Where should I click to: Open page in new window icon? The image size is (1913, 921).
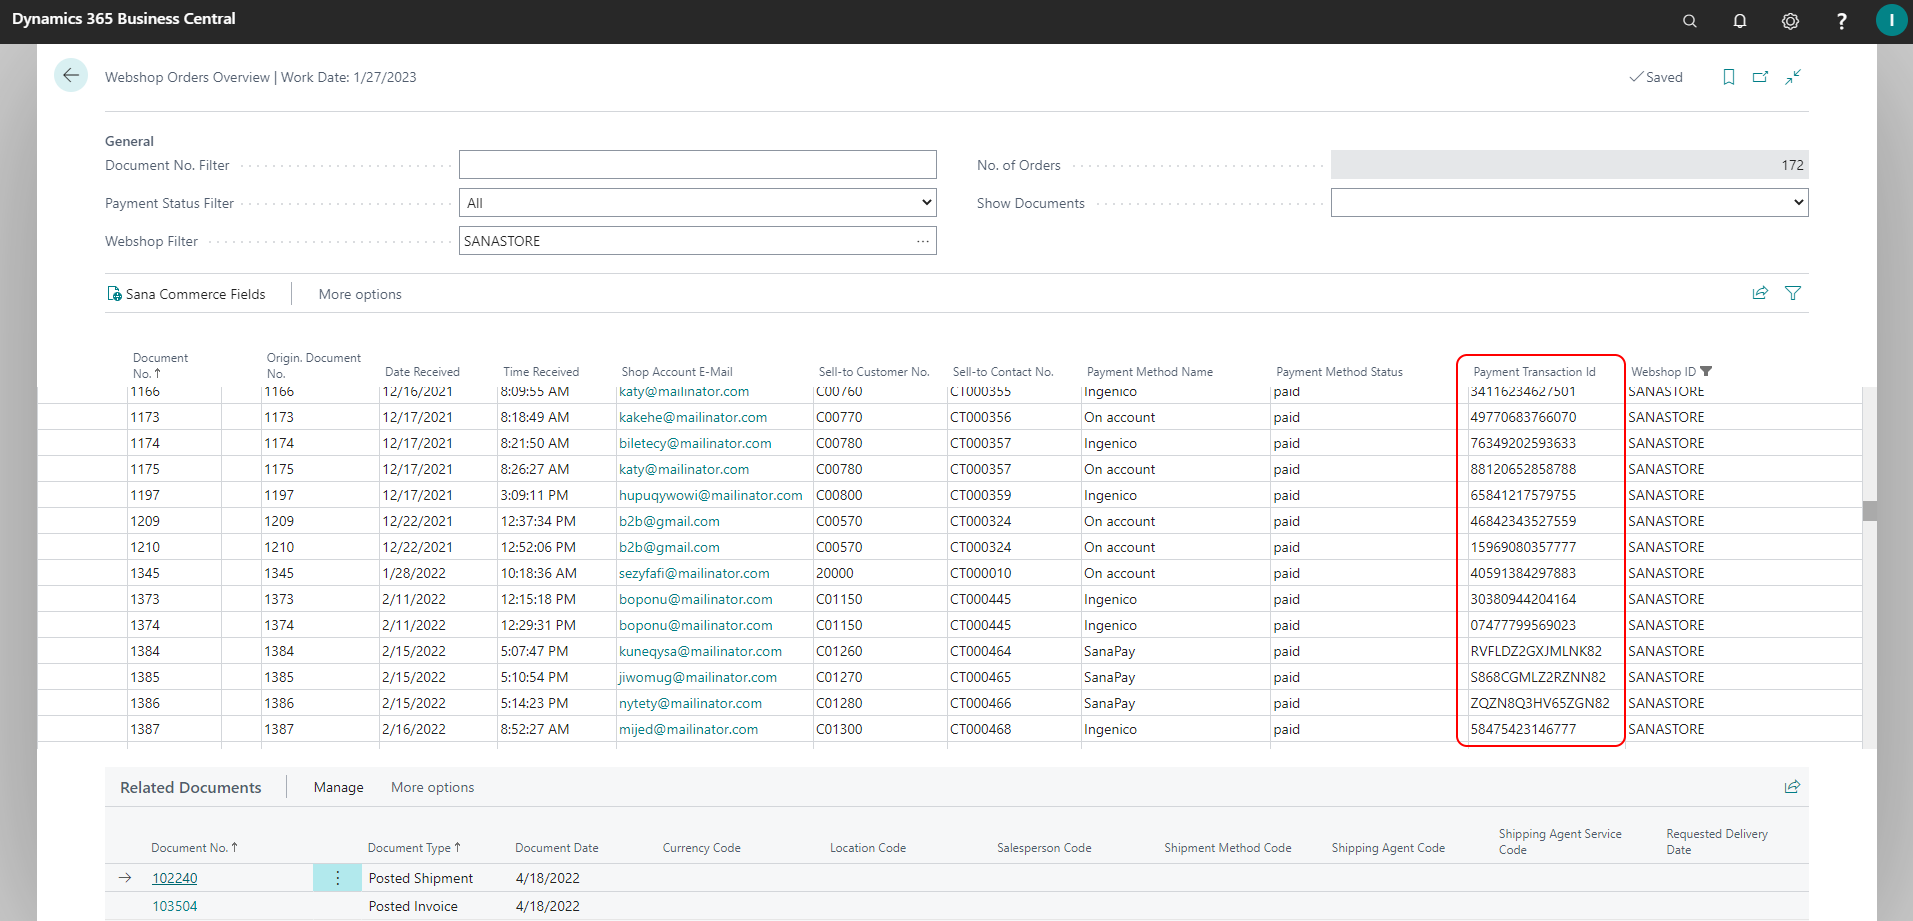(x=1760, y=77)
